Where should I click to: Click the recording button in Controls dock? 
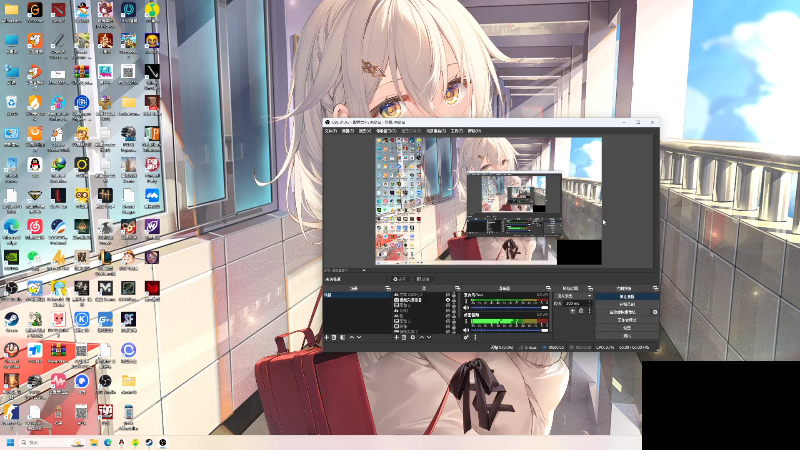[x=627, y=304]
